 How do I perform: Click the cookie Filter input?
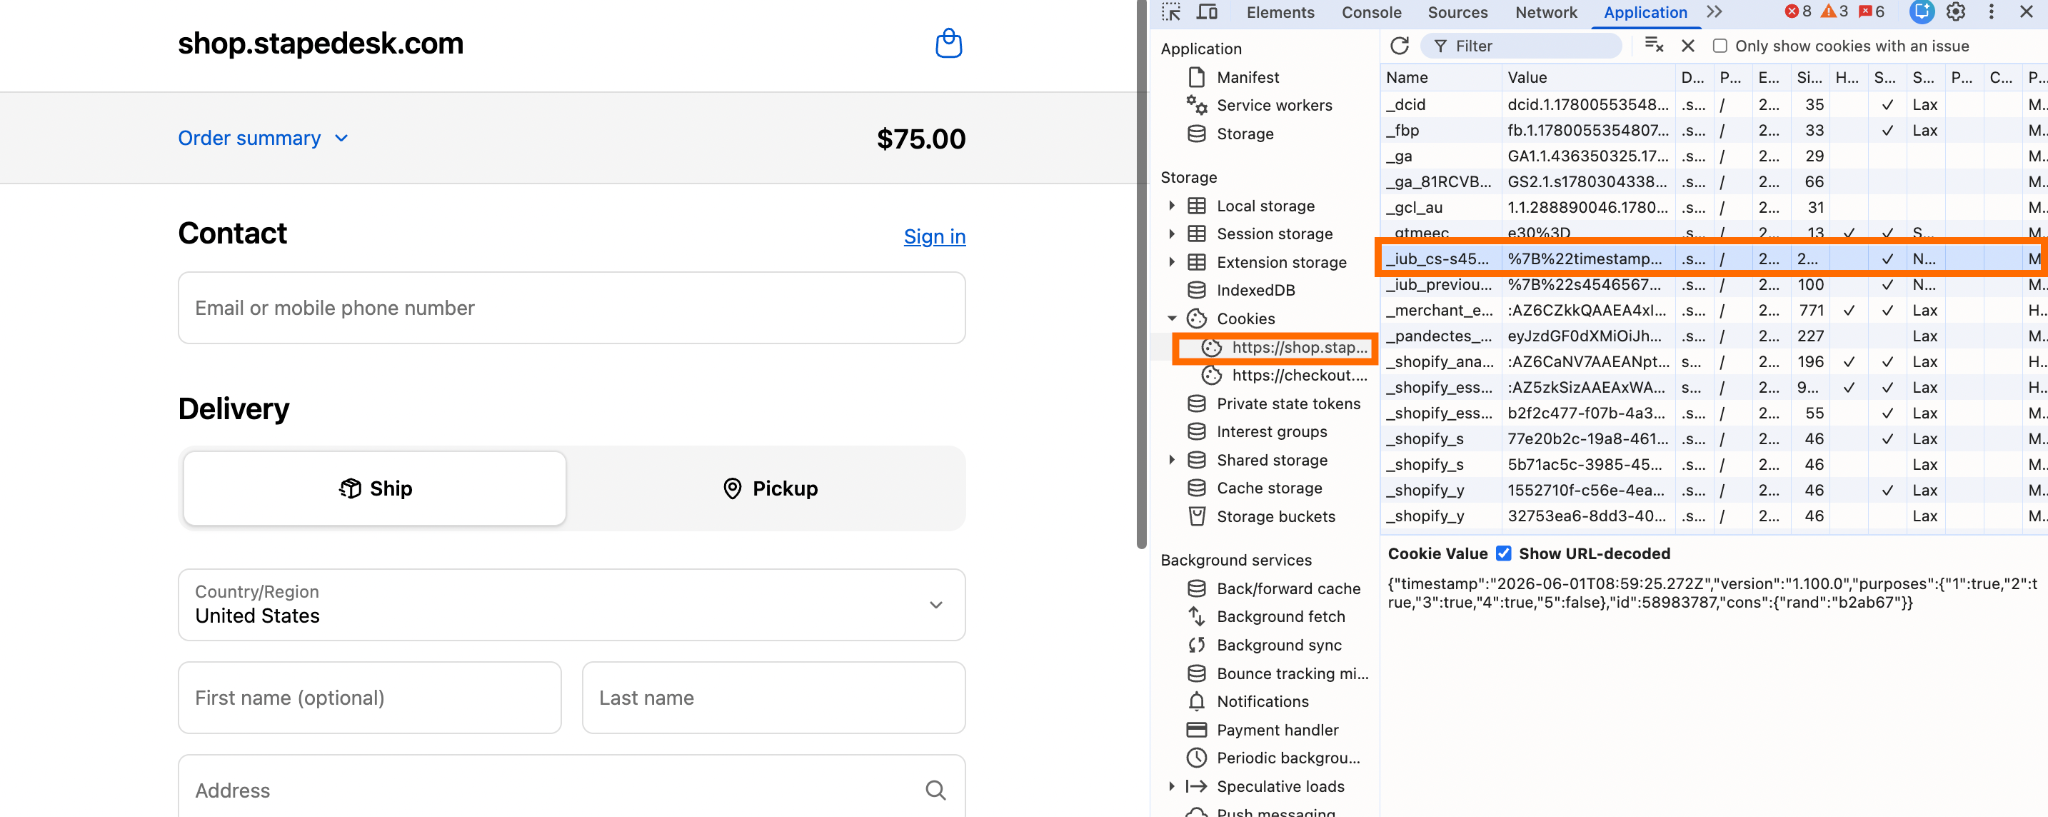pos(1522,46)
